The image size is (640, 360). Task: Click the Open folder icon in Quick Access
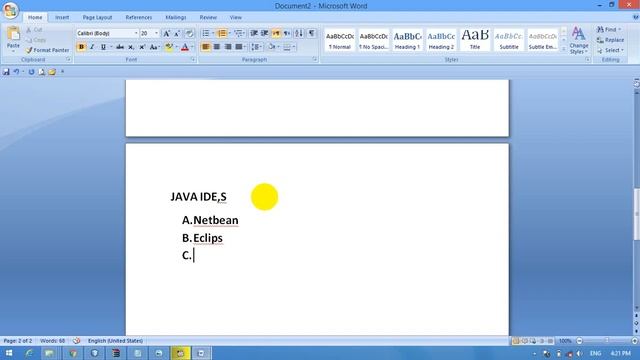point(52,72)
